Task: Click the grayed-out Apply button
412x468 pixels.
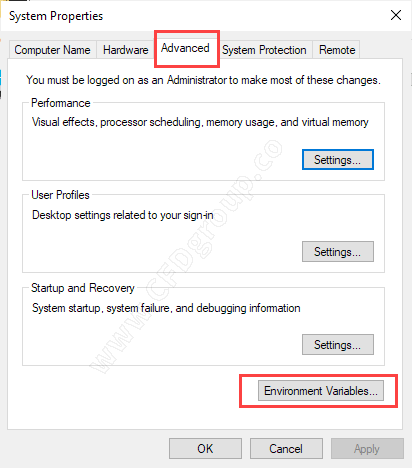Action: coord(367,449)
